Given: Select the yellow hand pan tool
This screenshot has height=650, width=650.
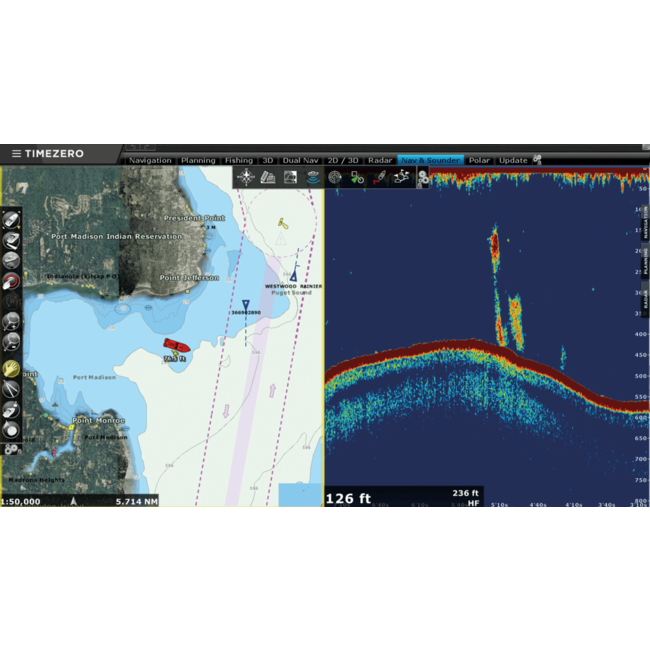Looking at the screenshot, I should [x=11, y=369].
